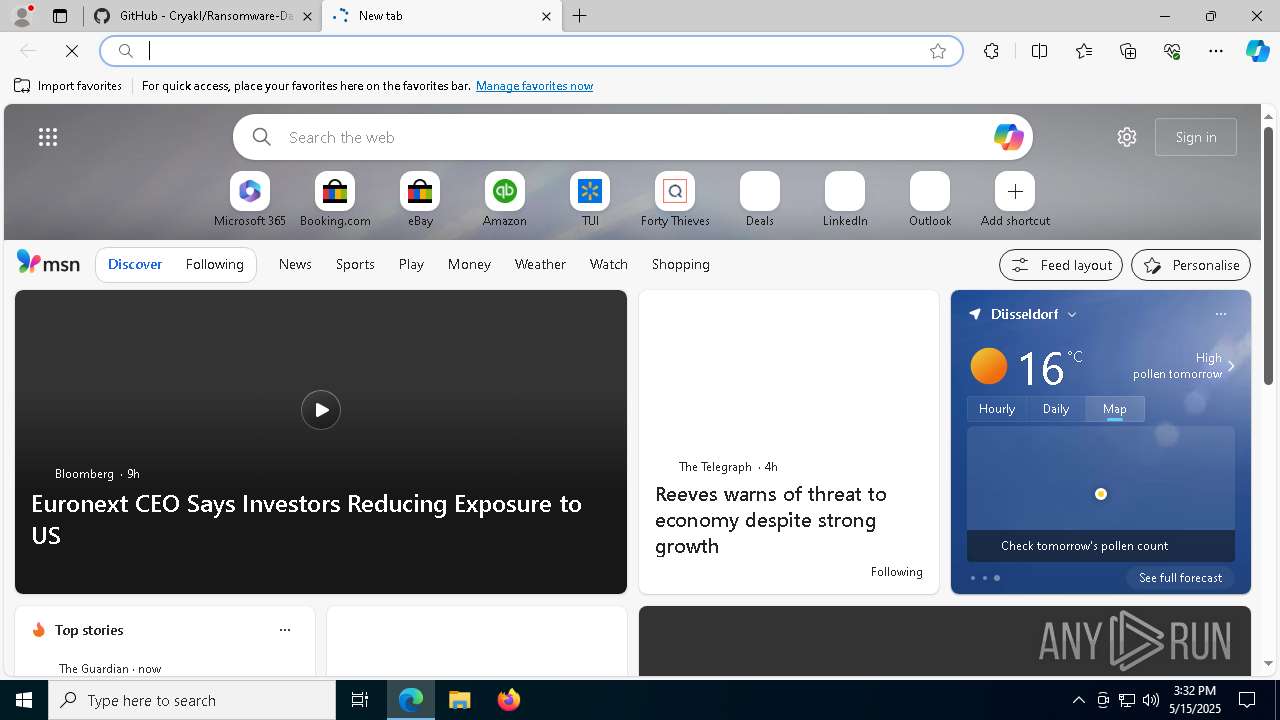1280x720 pixels.
Task: Click the page vertical scrollbar thumb
Action: pos(1268,255)
